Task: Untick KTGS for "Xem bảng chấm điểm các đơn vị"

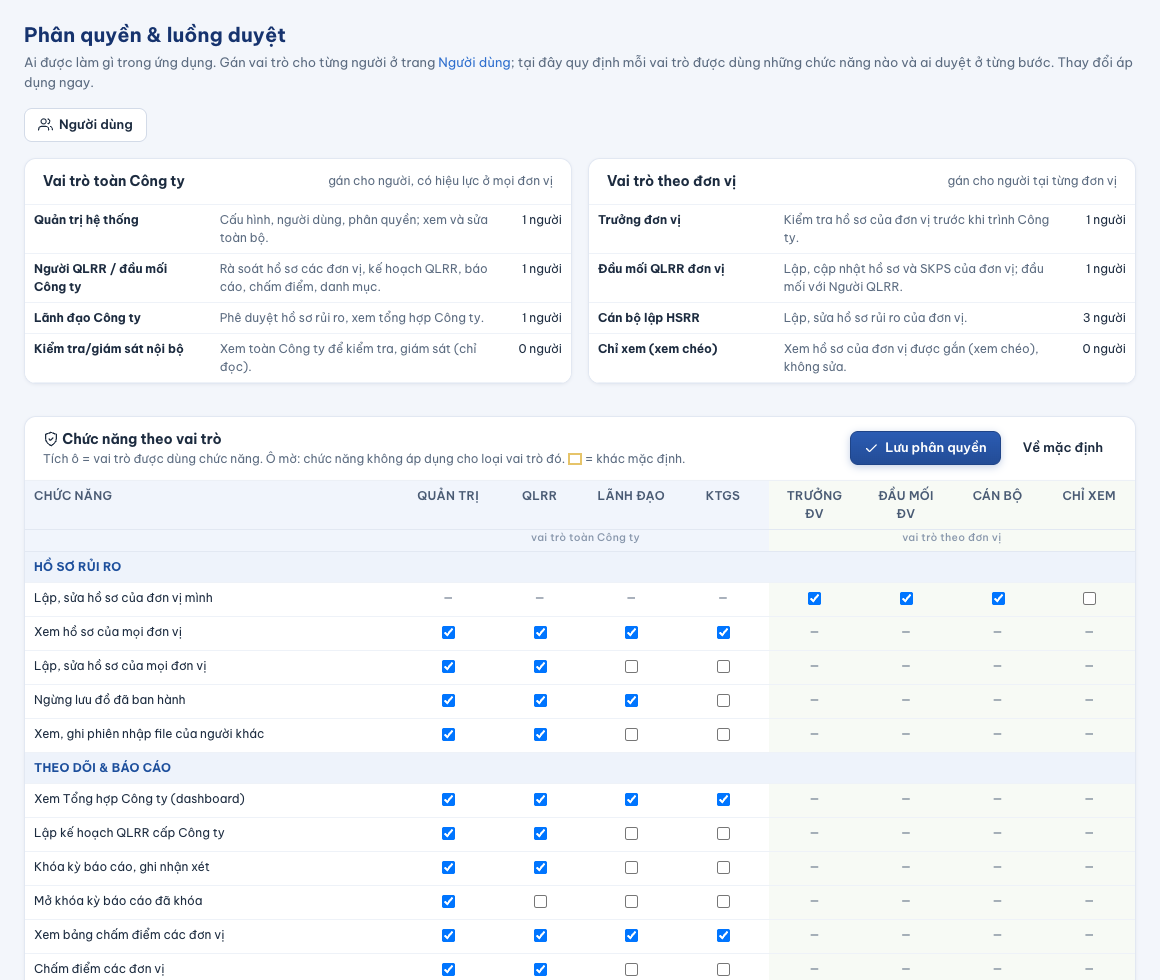Action: 723,936
